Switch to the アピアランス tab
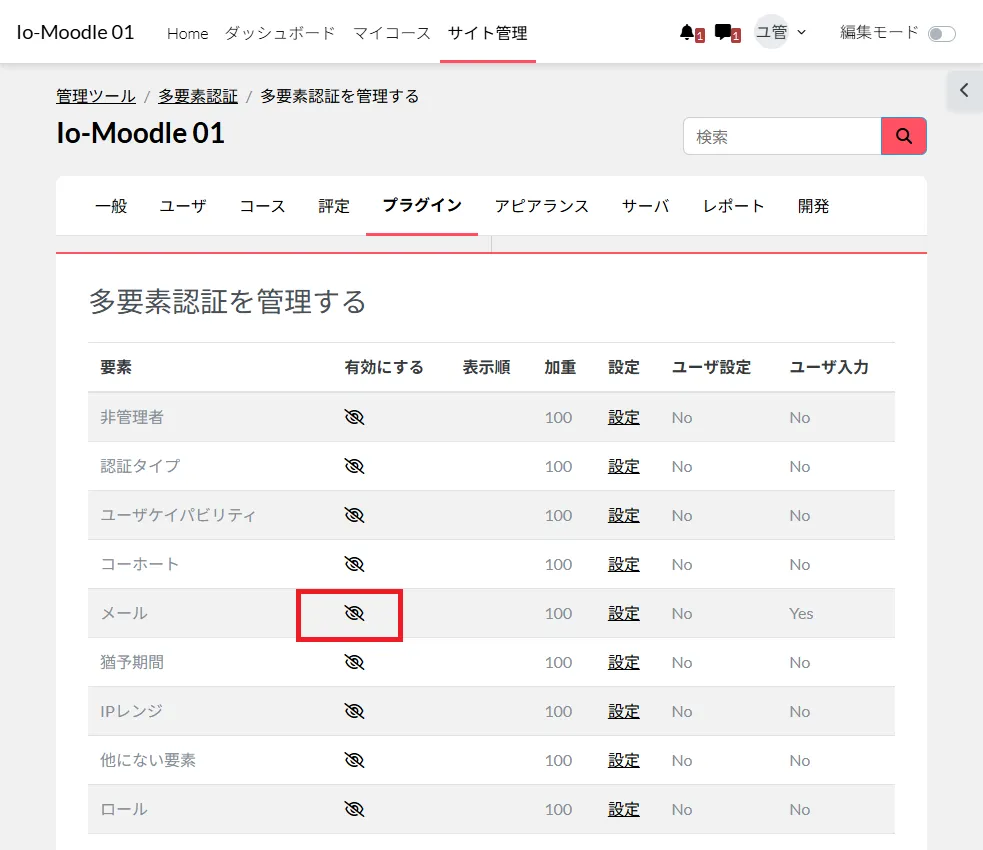Image resolution: width=983 pixels, height=850 pixels. [x=542, y=206]
